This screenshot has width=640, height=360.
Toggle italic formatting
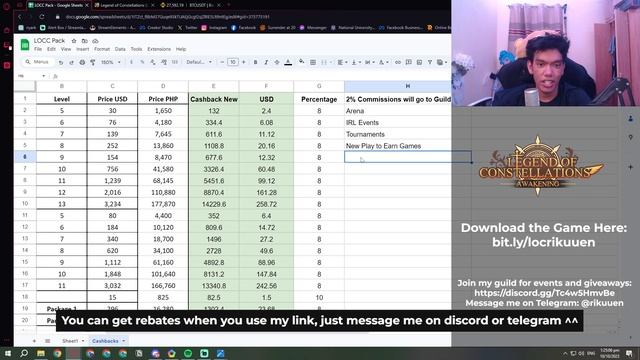(x=266, y=62)
